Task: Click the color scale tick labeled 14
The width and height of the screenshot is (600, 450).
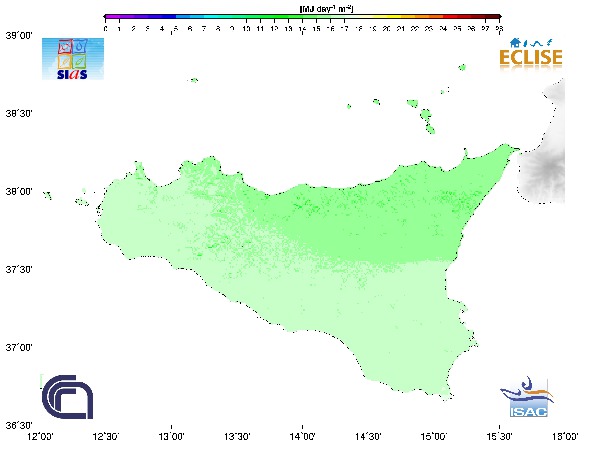Action: coord(302,29)
